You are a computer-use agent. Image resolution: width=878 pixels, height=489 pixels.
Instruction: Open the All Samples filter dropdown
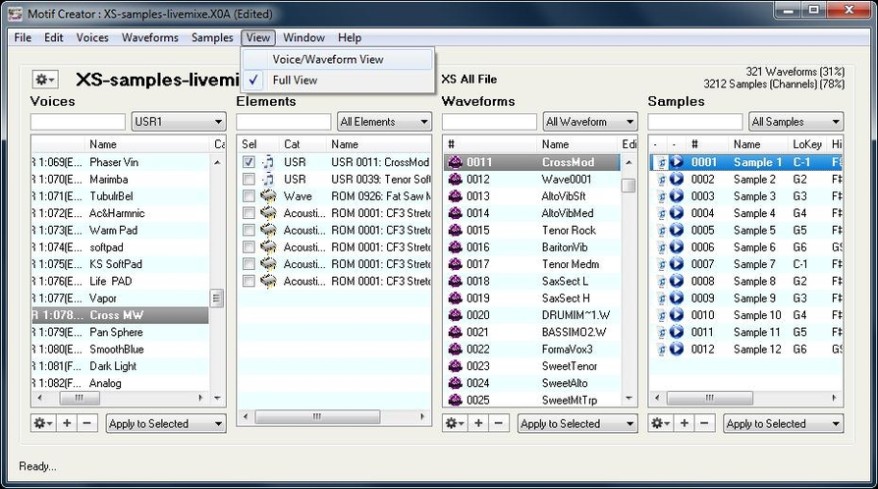(796, 122)
